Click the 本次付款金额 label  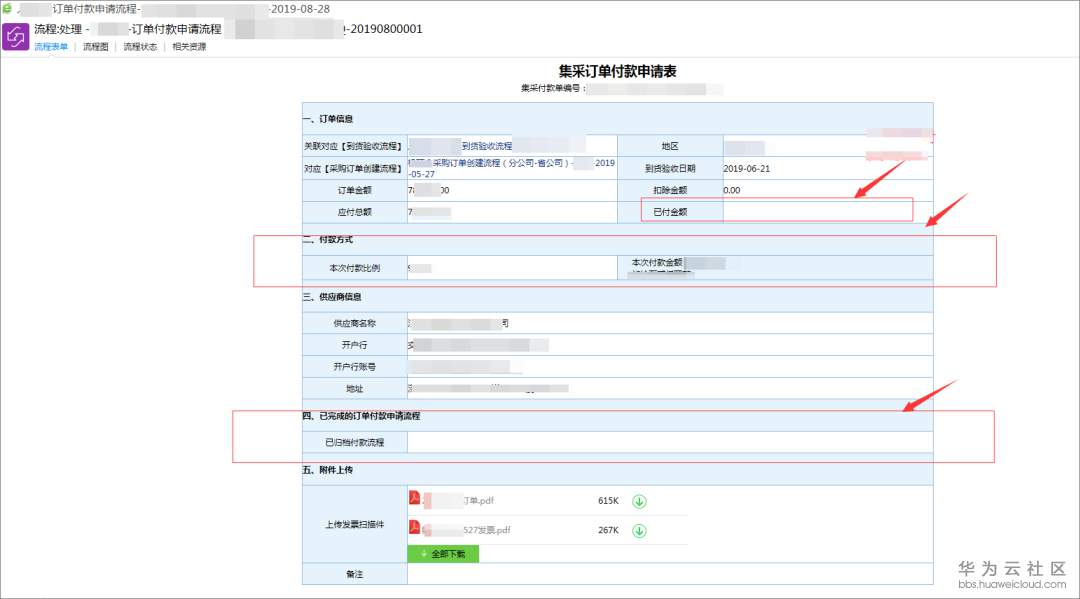[657, 262]
